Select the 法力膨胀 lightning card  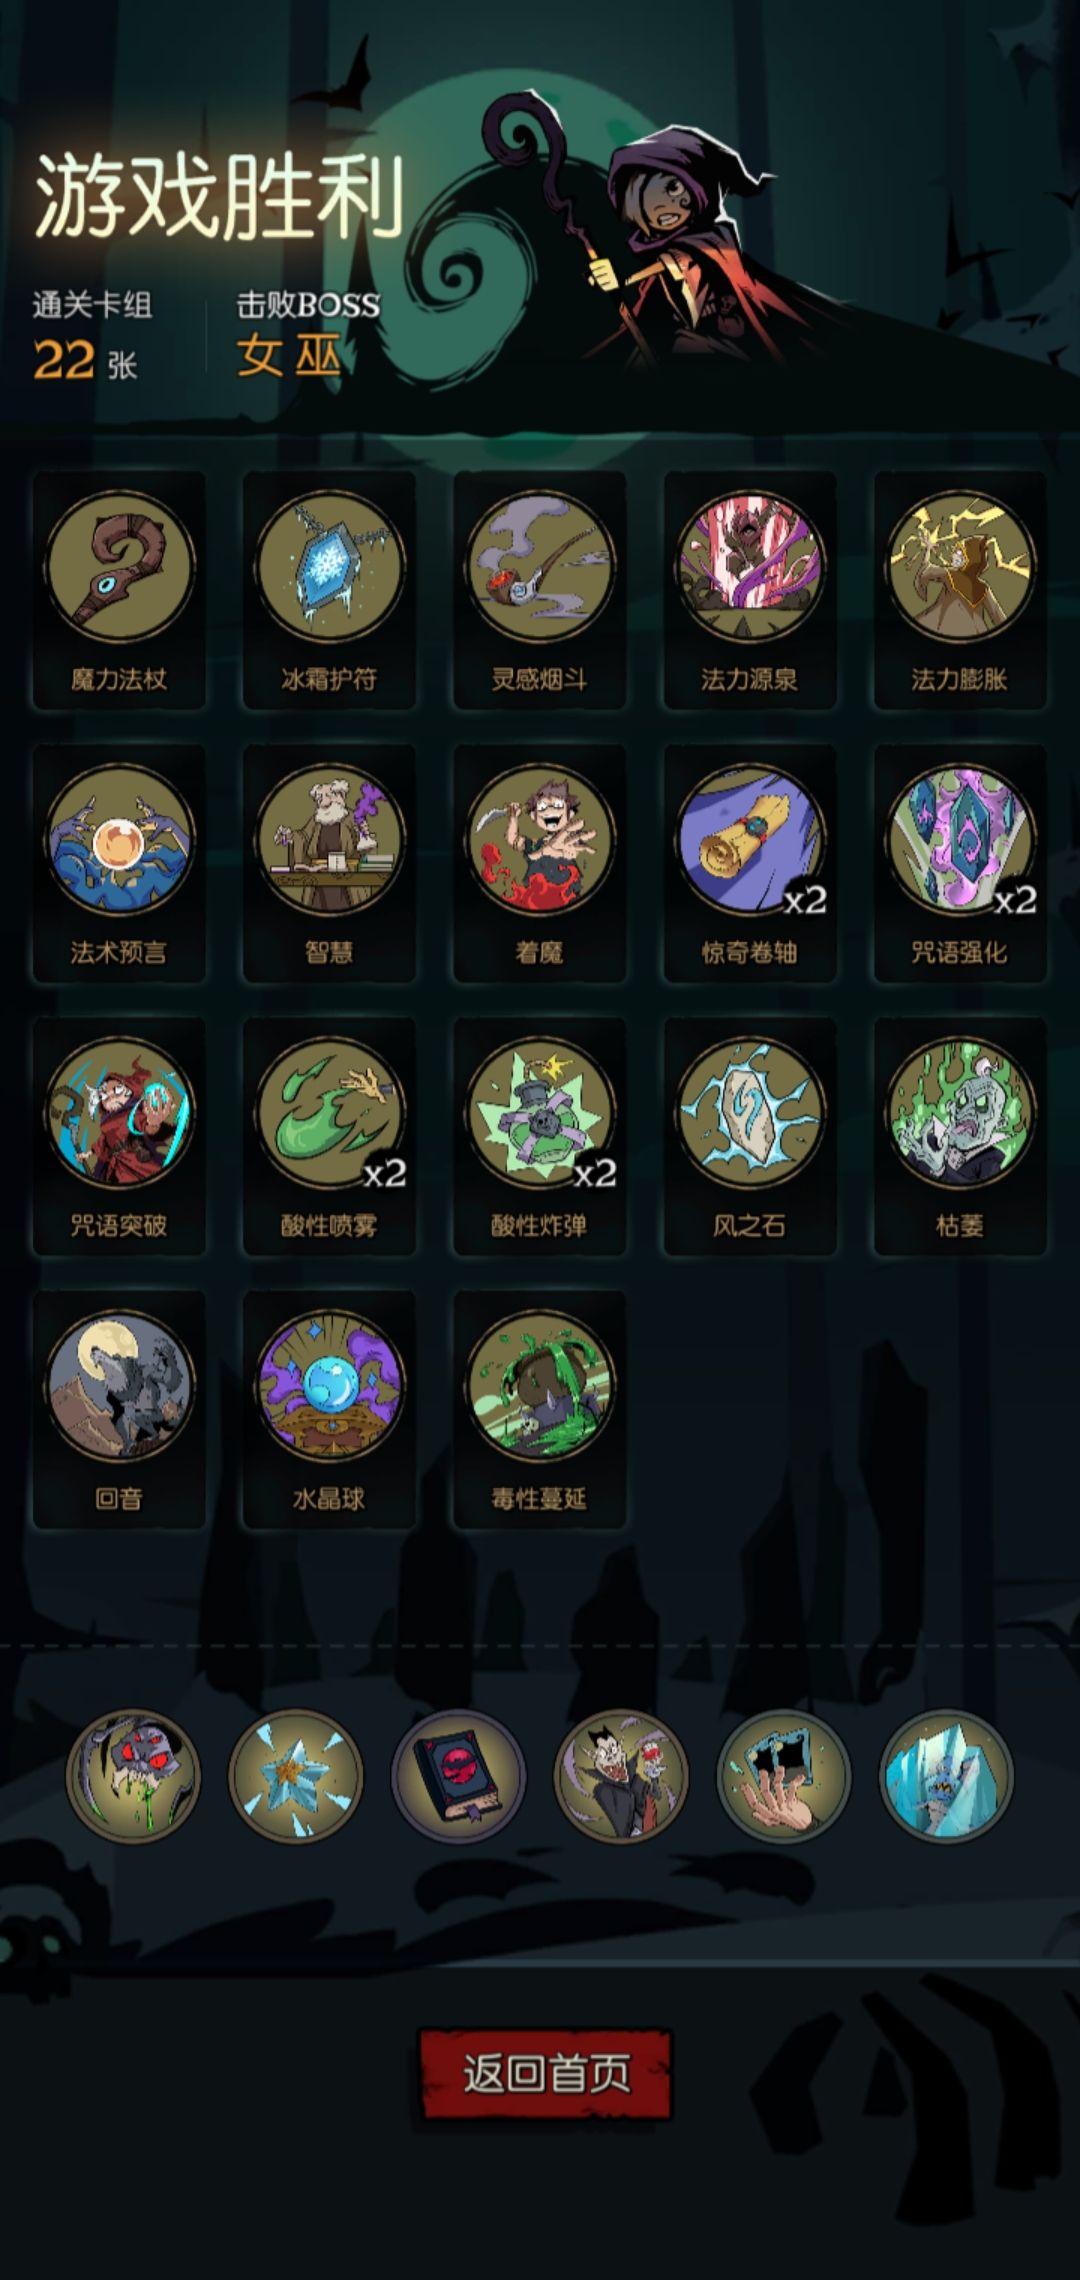[959, 590]
